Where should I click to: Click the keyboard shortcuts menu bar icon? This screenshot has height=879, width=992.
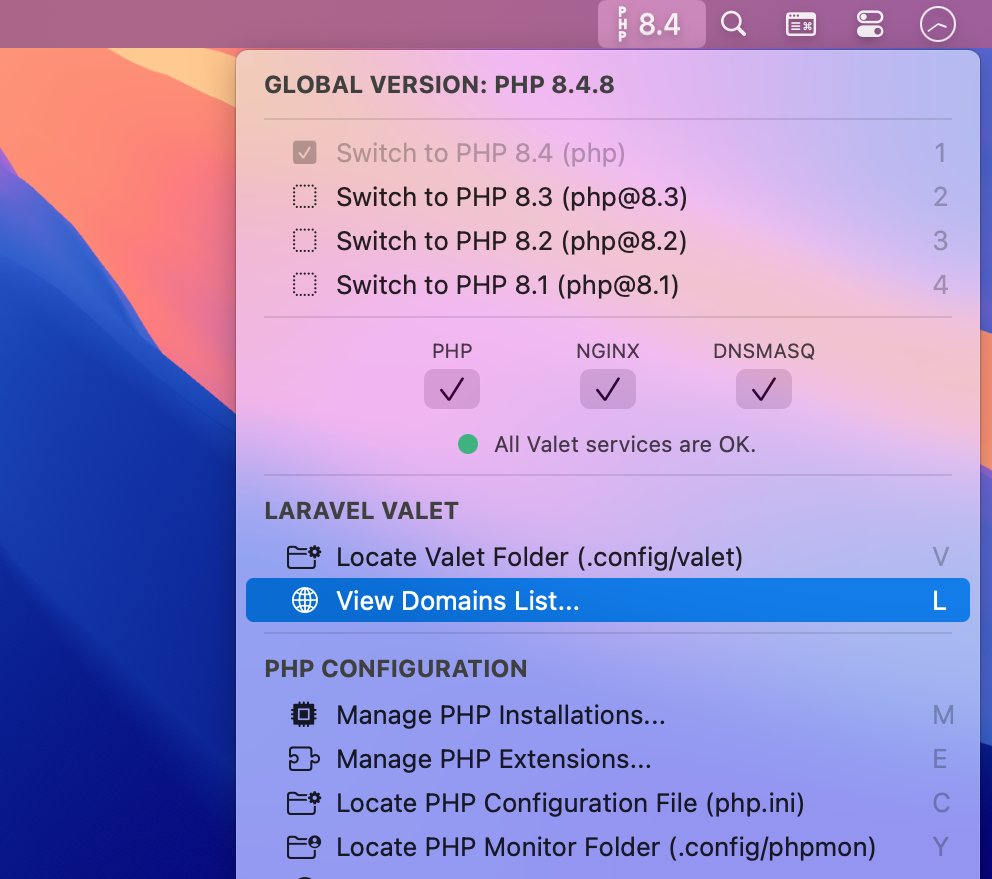point(800,25)
